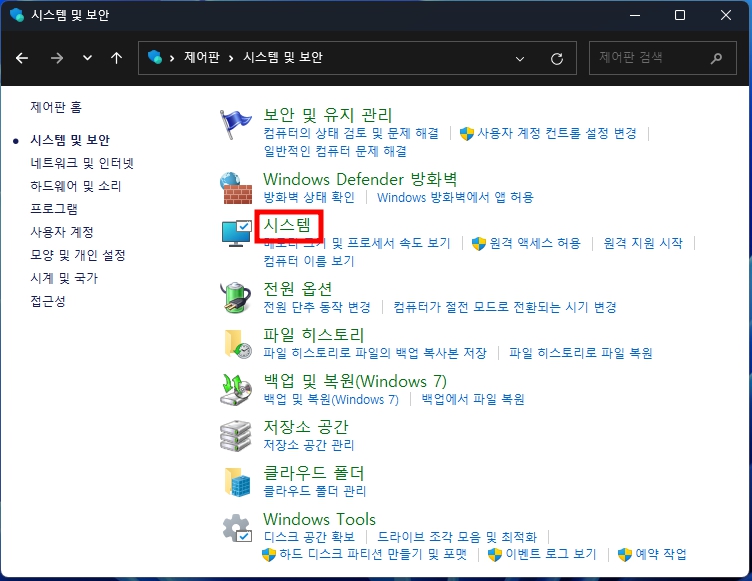Click the Security and Maintenance flag icon

(x=235, y=124)
